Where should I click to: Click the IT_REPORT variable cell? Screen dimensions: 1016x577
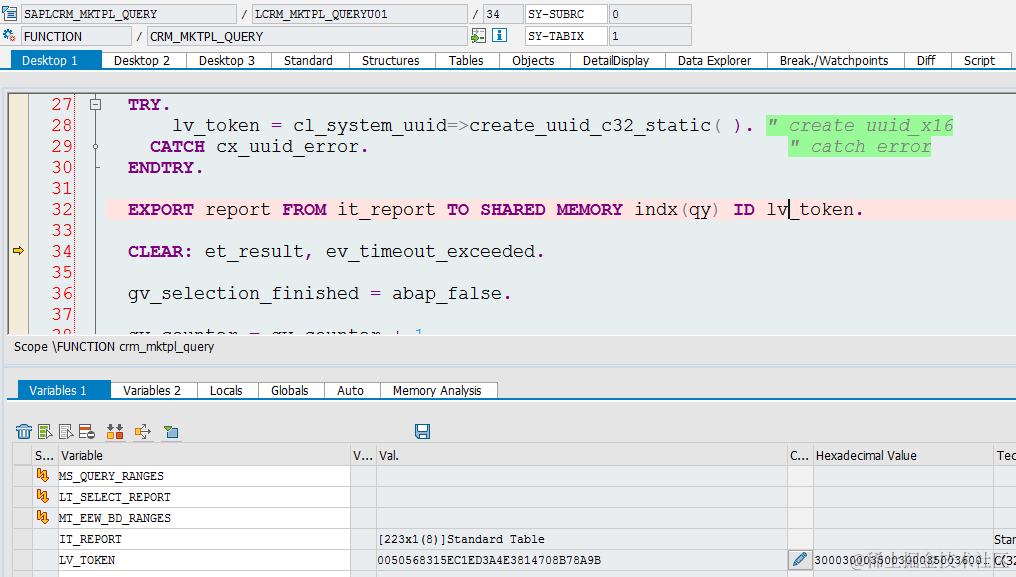coord(203,539)
